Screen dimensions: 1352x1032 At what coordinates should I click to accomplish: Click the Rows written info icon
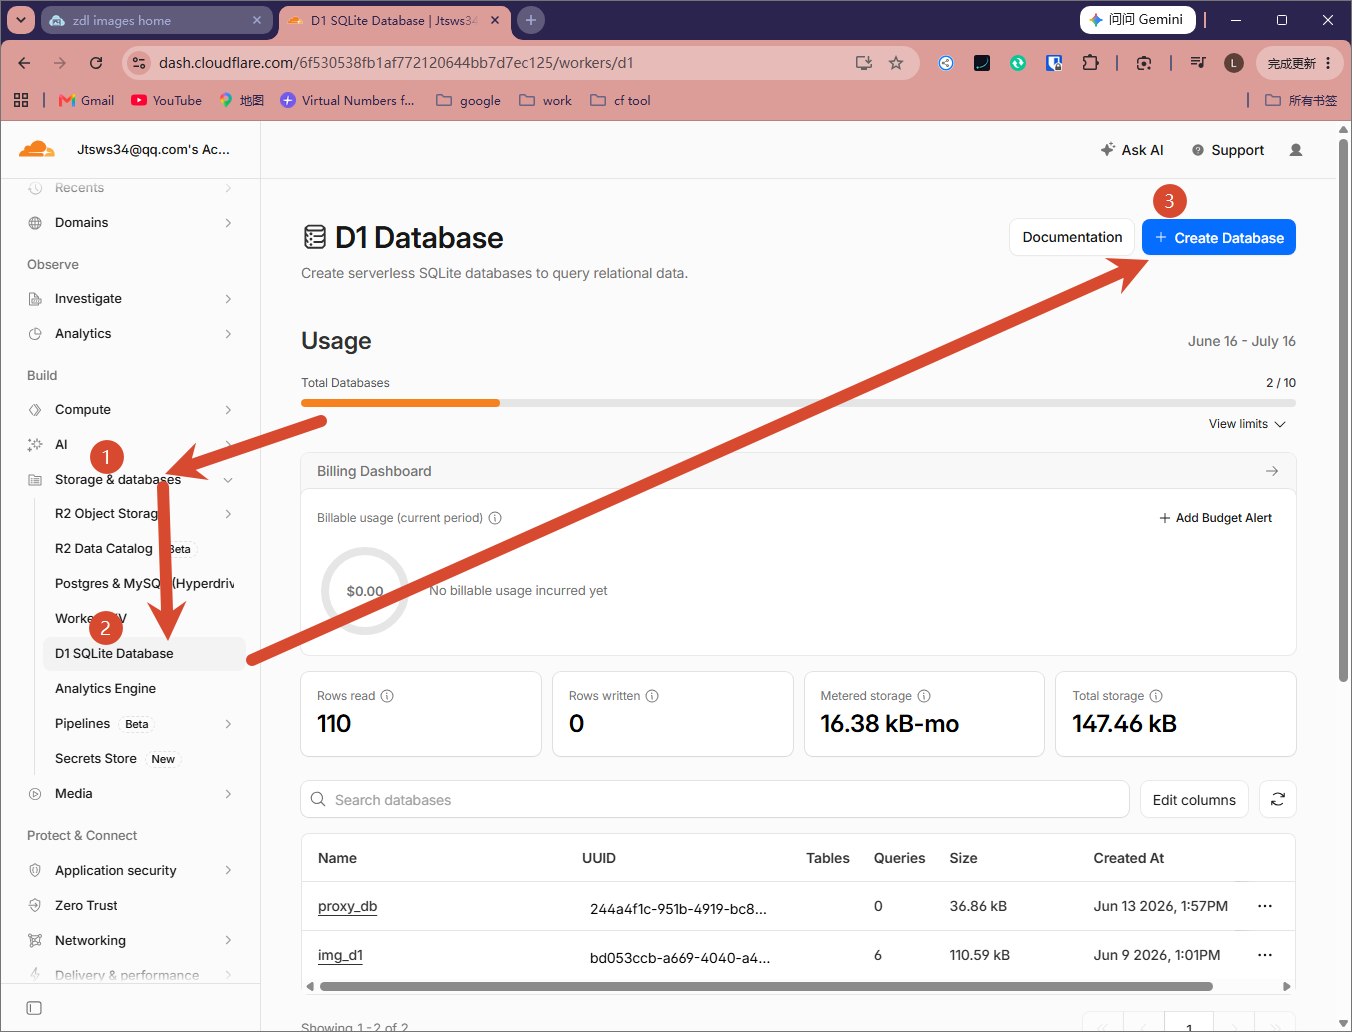(x=652, y=696)
